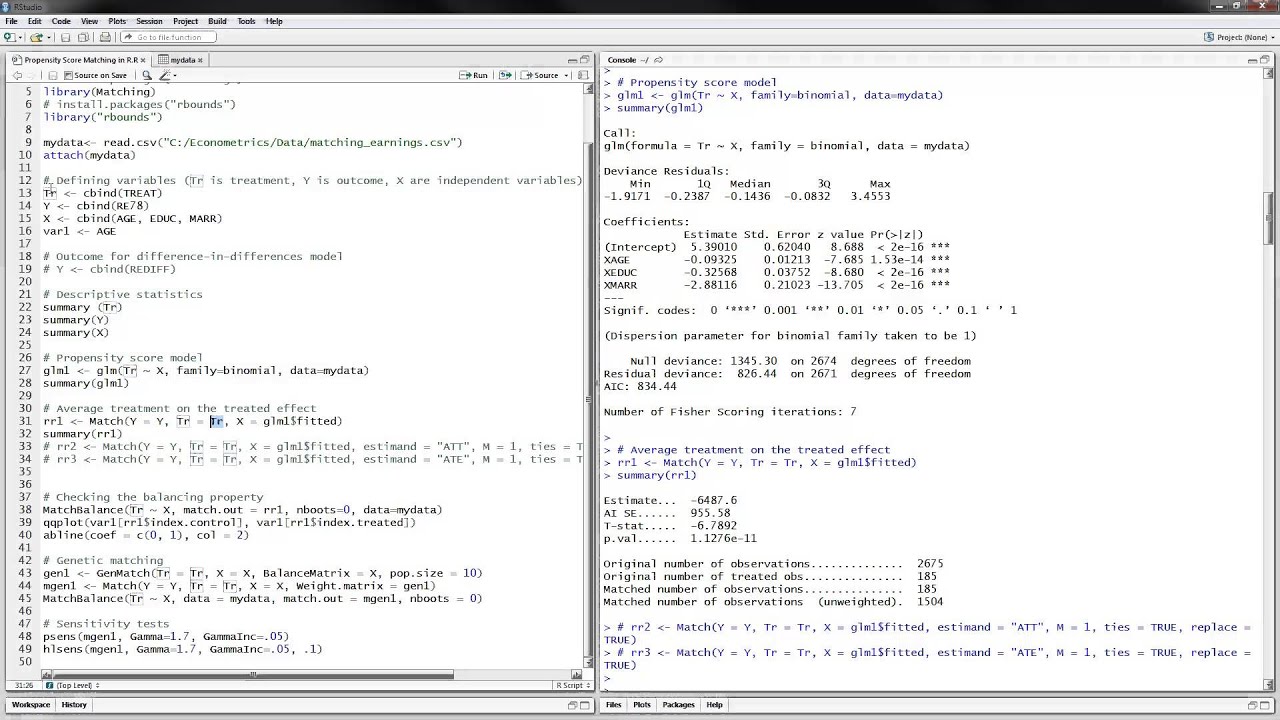
Task: Click the Run button
Action: tap(474, 75)
